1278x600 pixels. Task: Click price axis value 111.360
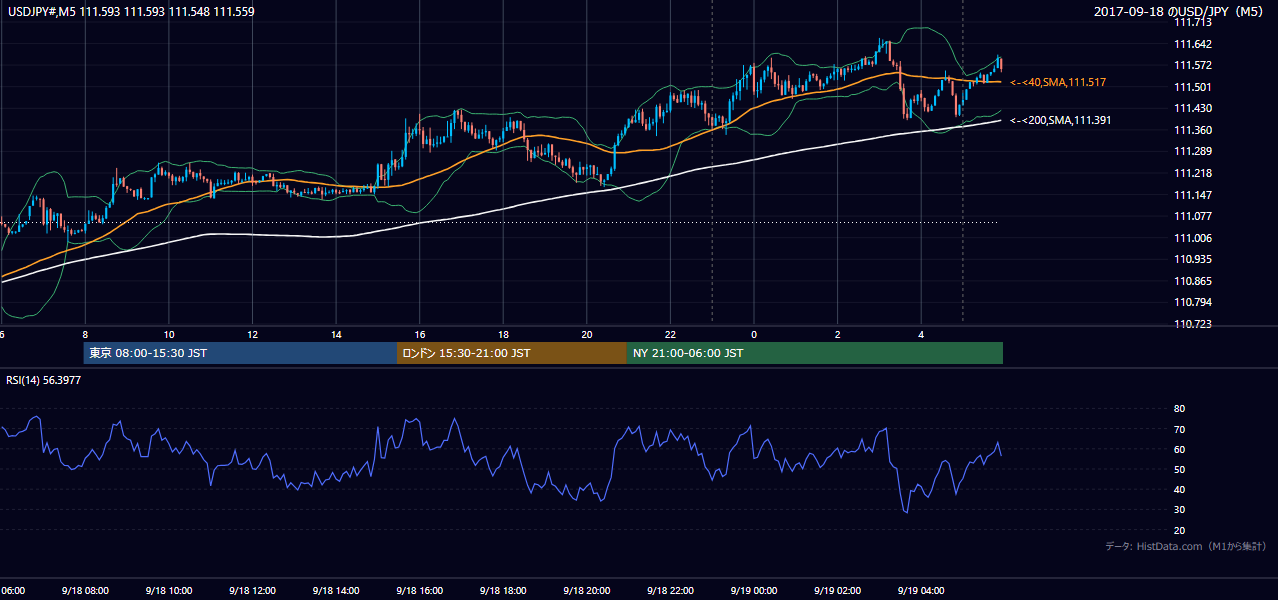click(x=1193, y=130)
